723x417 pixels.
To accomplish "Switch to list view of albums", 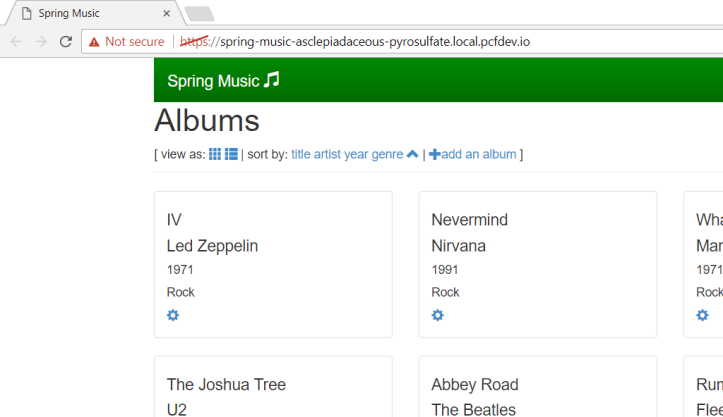I will 231,154.
